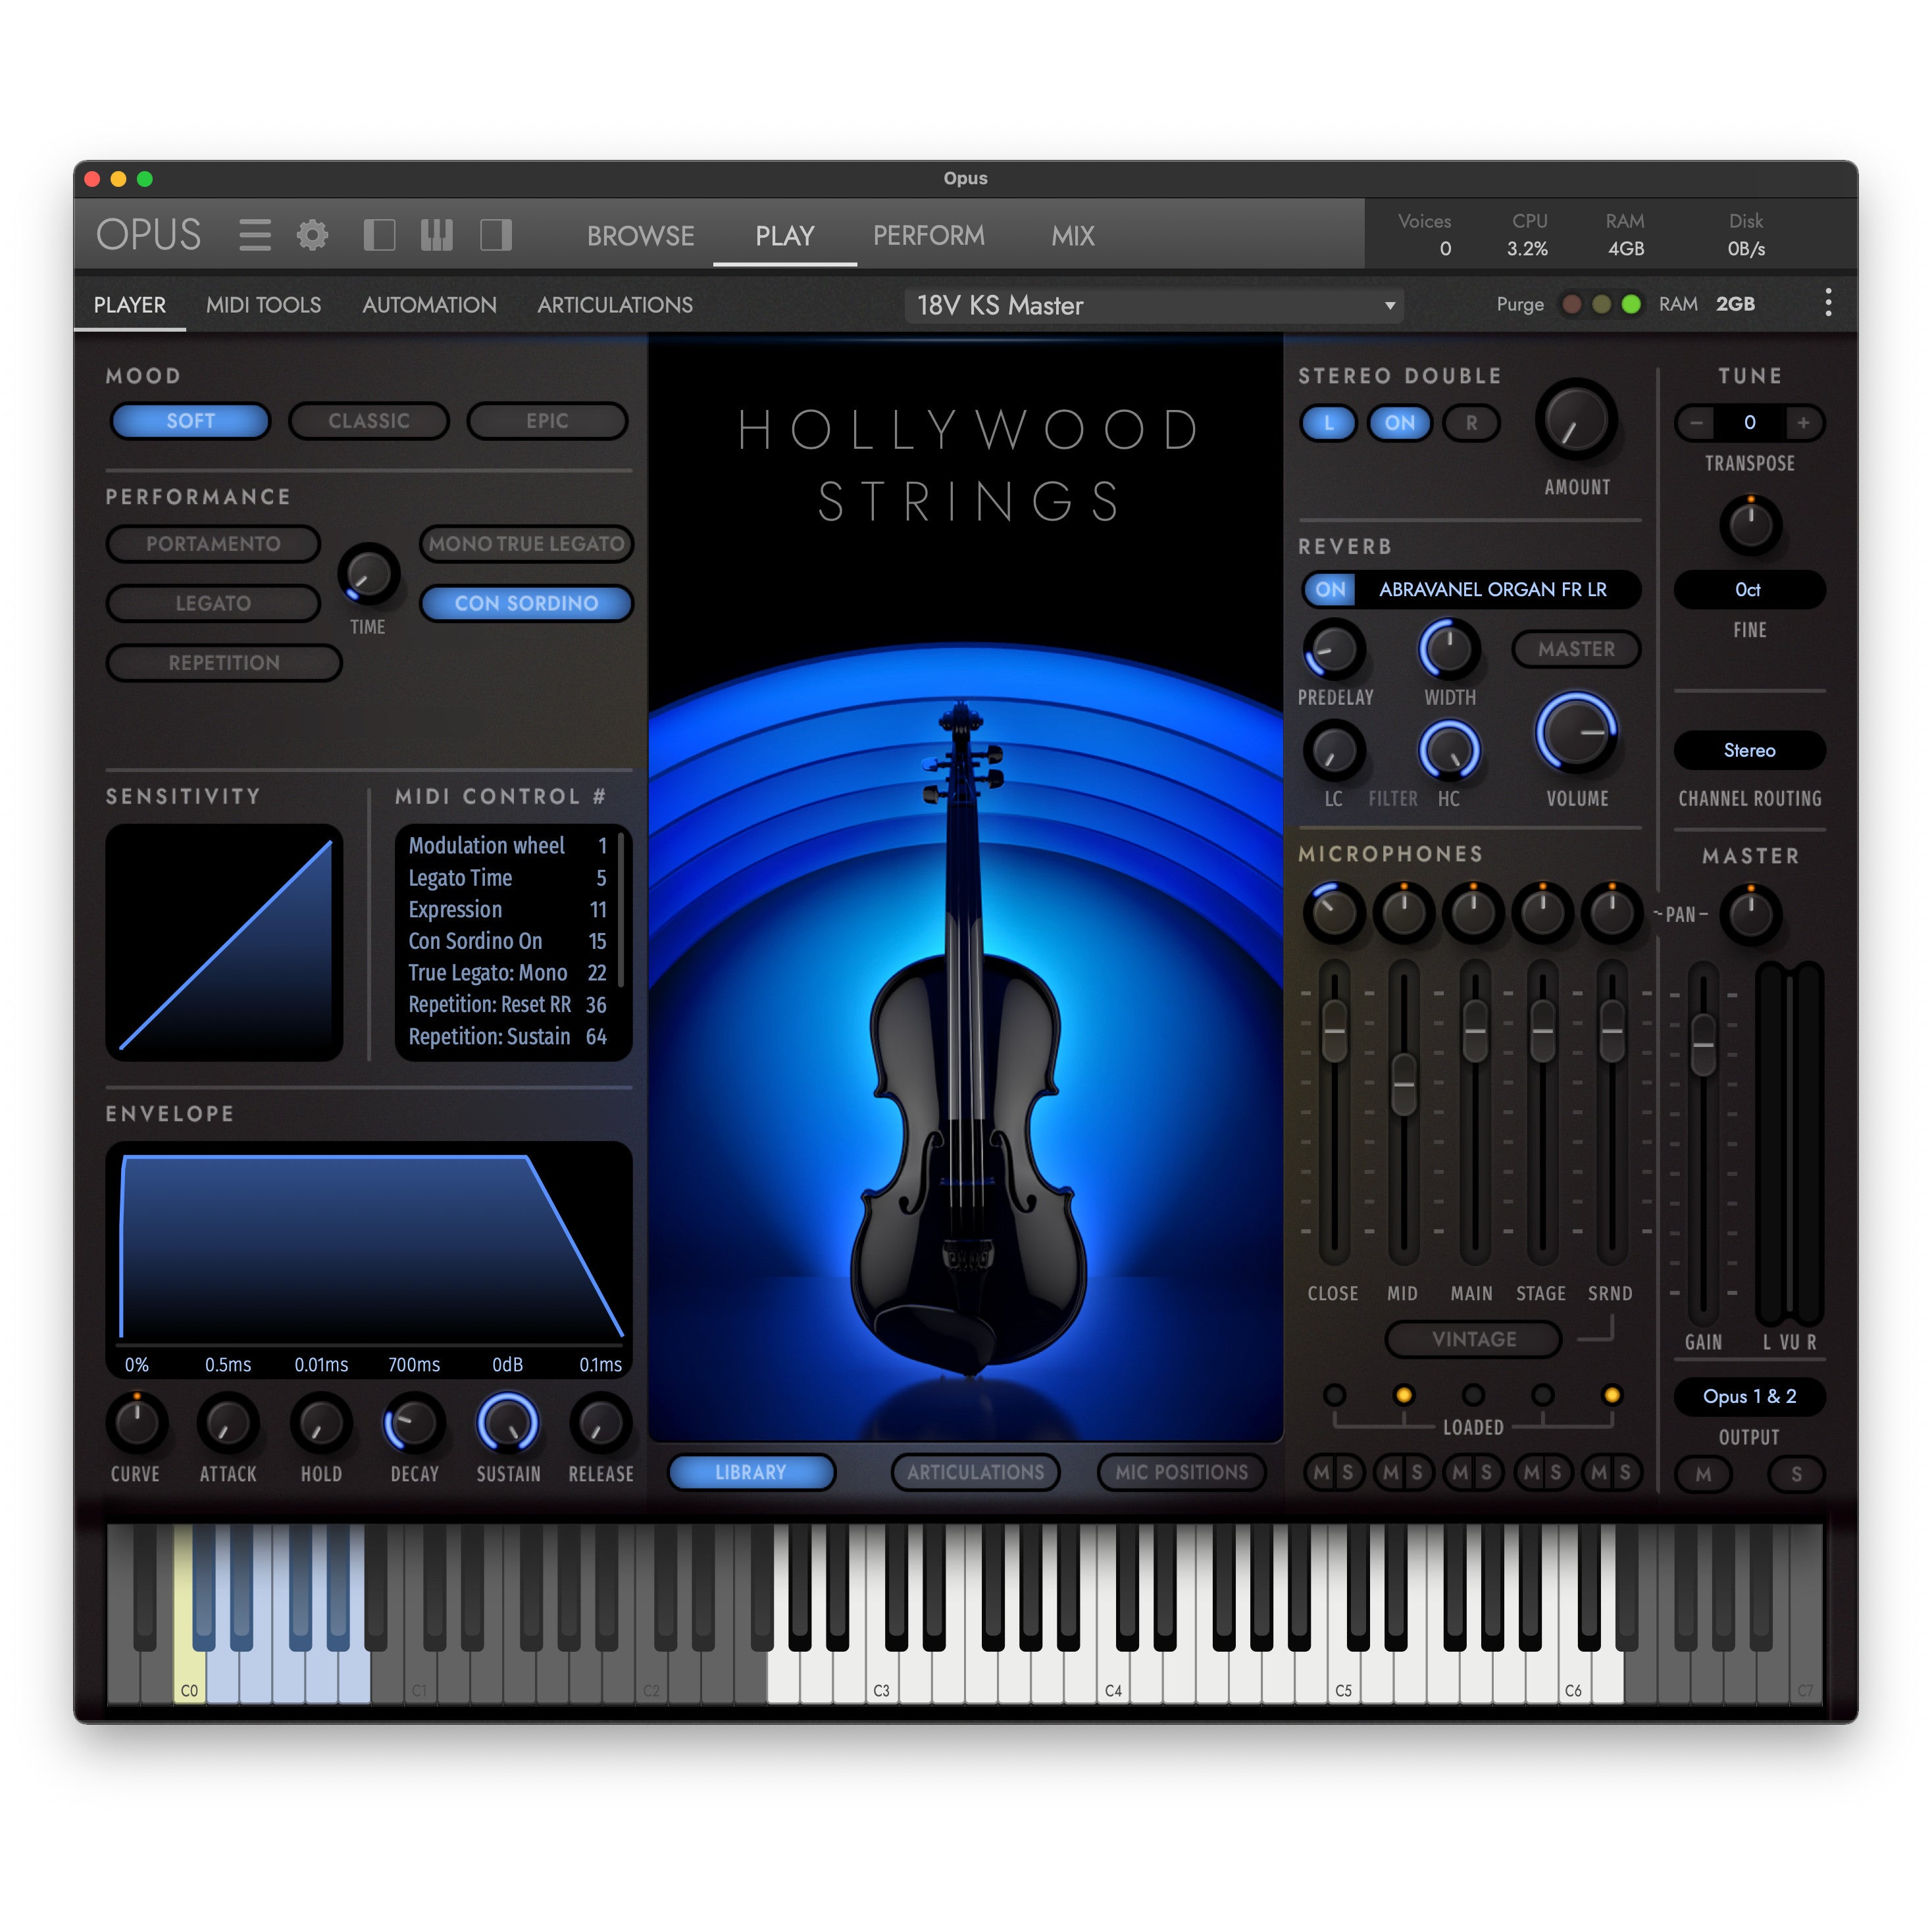Image resolution: width=1932 pixels, height=1932 pixels.
Task: Click the VINTAGE microphone button
Action: (x=1474, y=1339)
